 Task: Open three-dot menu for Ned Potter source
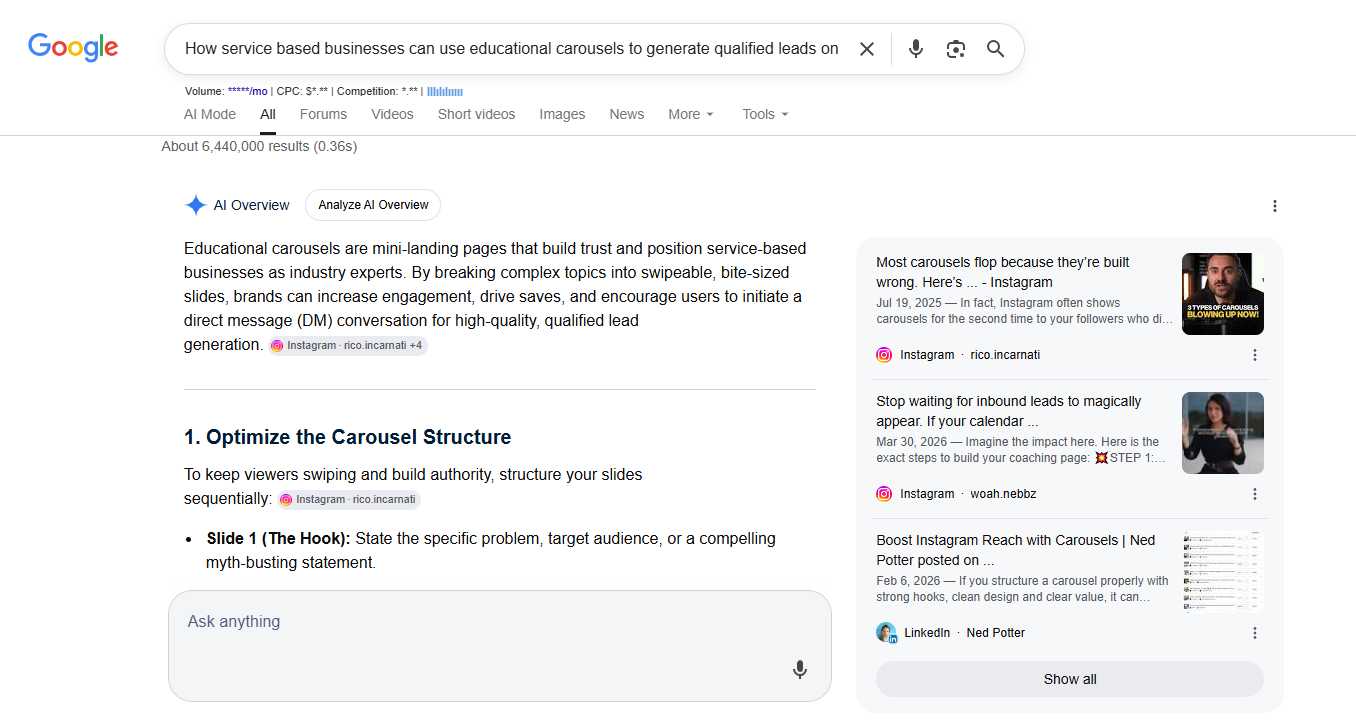1255,633
